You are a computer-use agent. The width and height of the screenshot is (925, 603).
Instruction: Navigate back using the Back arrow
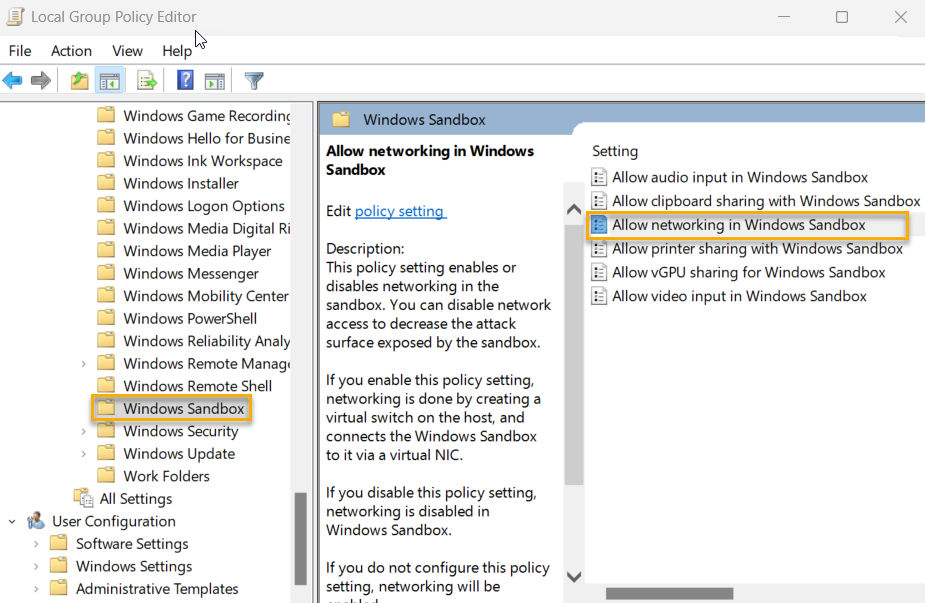13,80
